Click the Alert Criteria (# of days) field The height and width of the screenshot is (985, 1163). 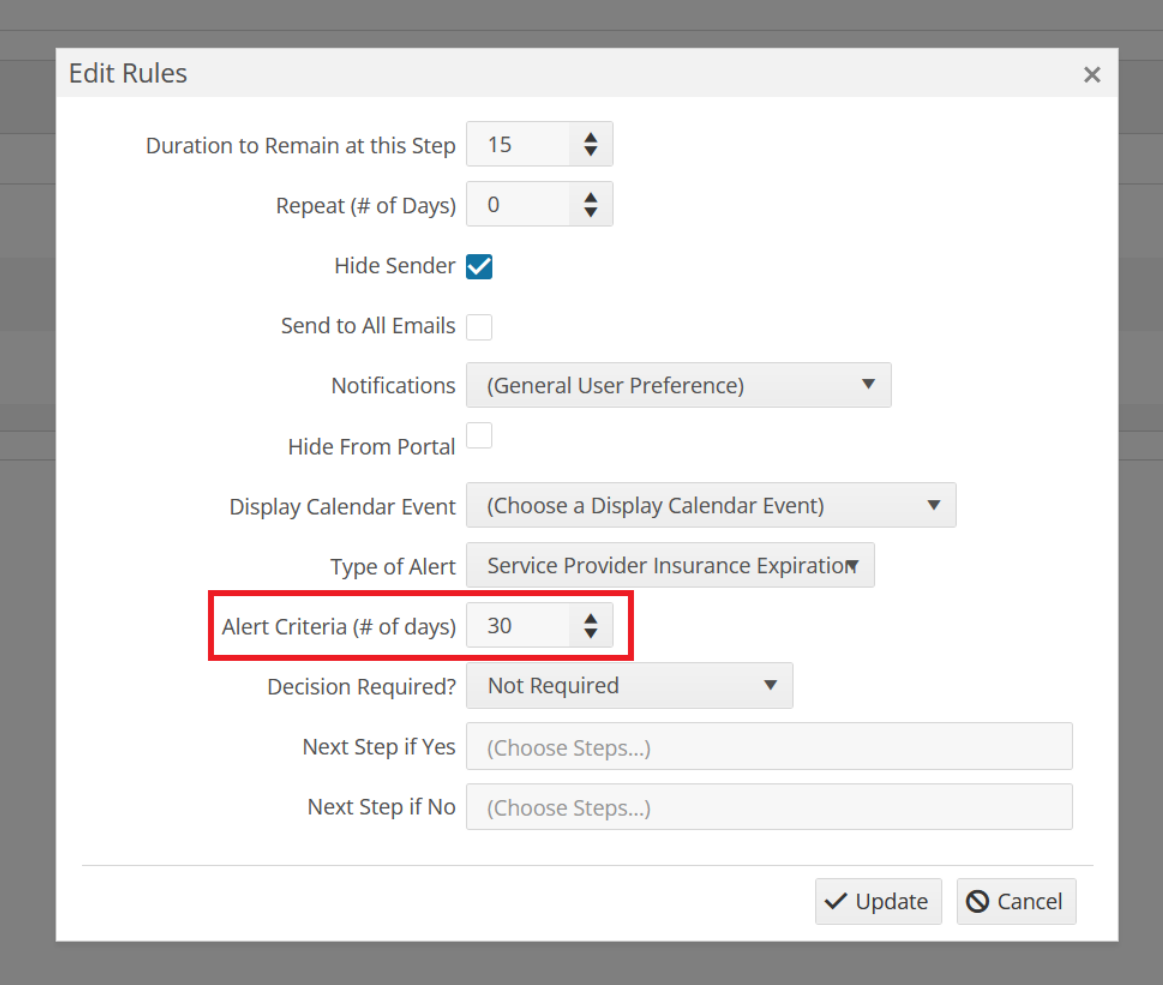point(518,625)
